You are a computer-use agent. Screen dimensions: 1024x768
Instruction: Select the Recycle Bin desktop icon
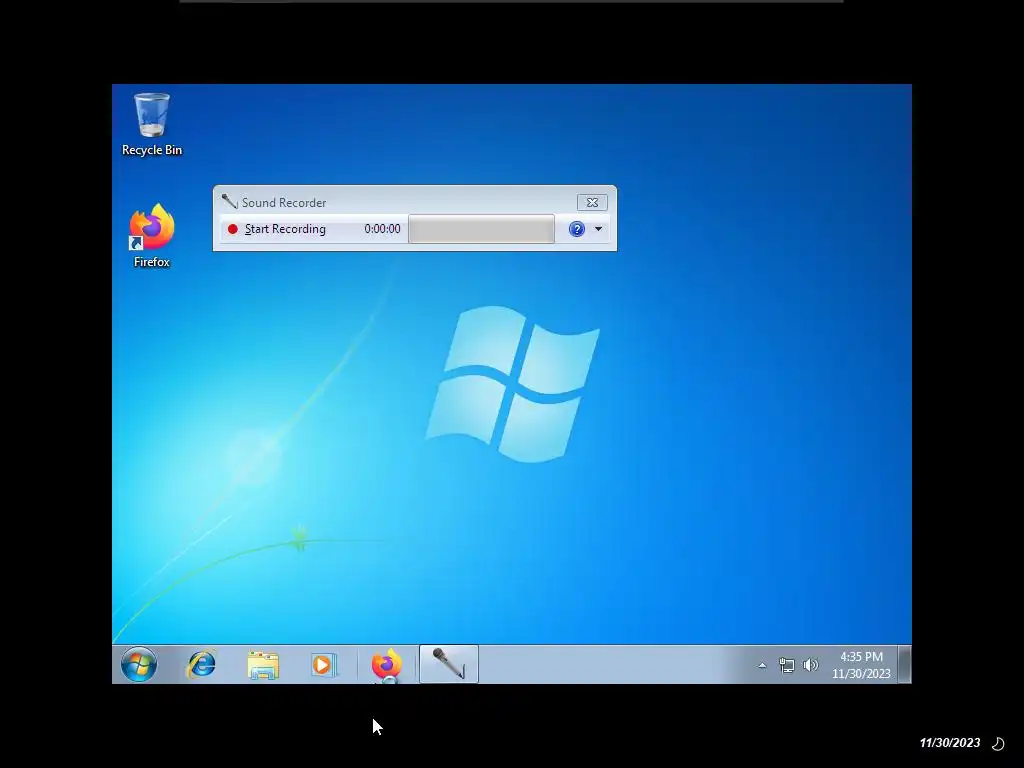click(x=152, y=124)
